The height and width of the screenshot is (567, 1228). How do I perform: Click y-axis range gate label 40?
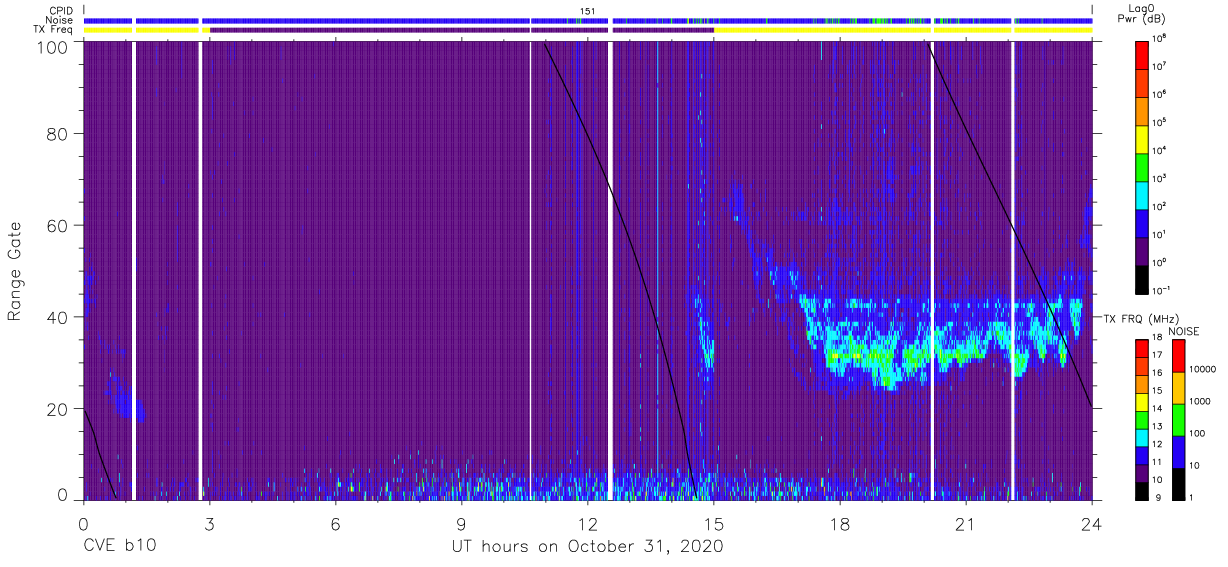[x=59, y=317]
